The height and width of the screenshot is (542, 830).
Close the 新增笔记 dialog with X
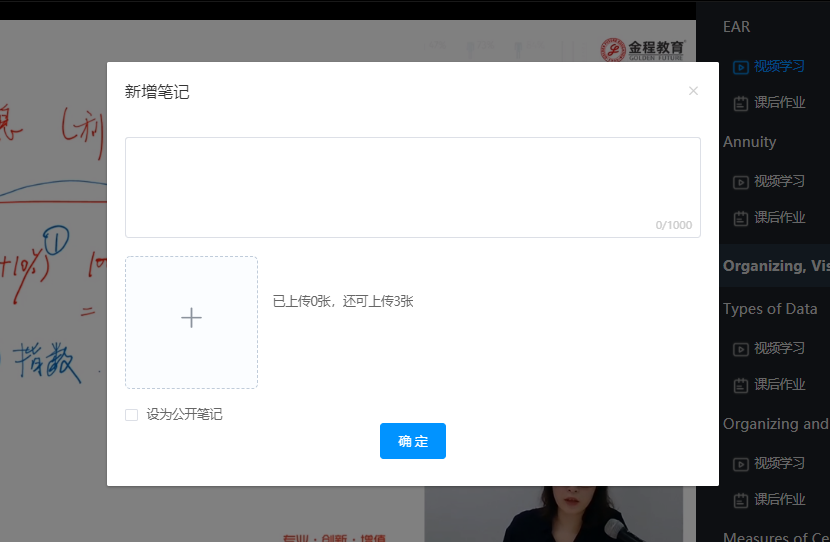point(693,91)
